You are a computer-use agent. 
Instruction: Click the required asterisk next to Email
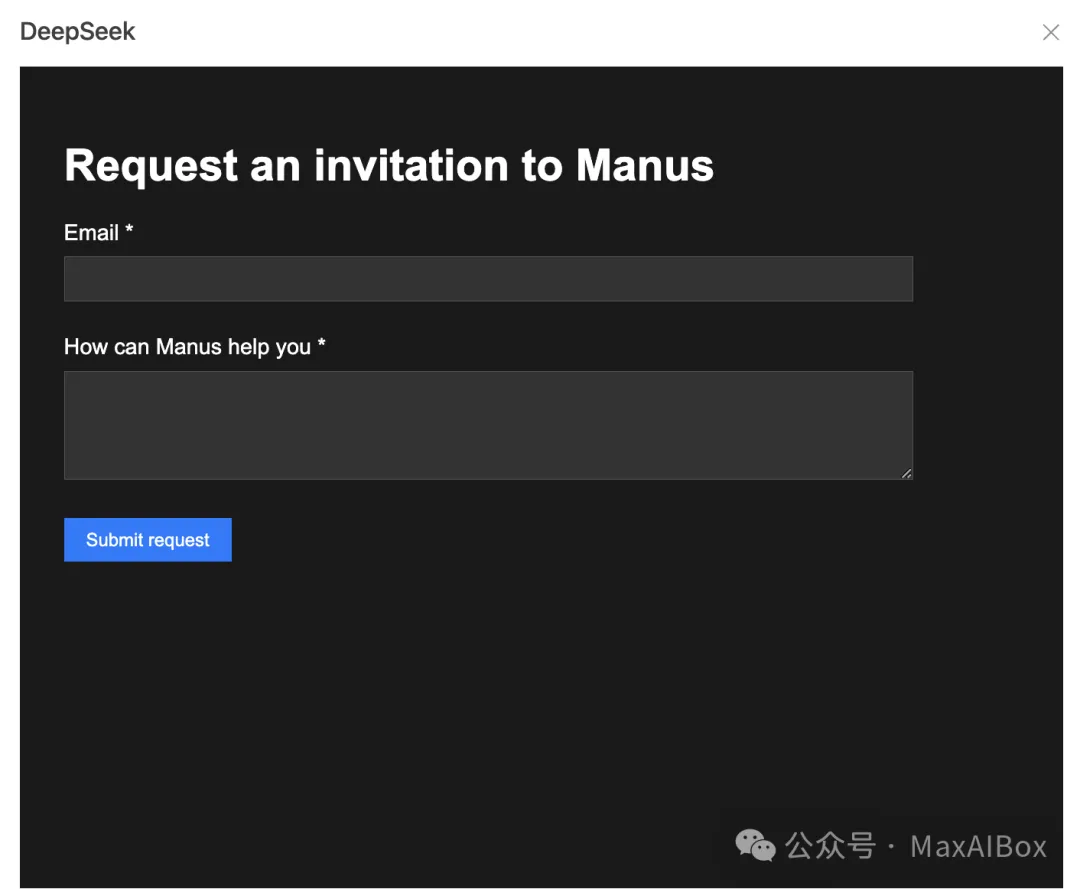coord(129,231)
